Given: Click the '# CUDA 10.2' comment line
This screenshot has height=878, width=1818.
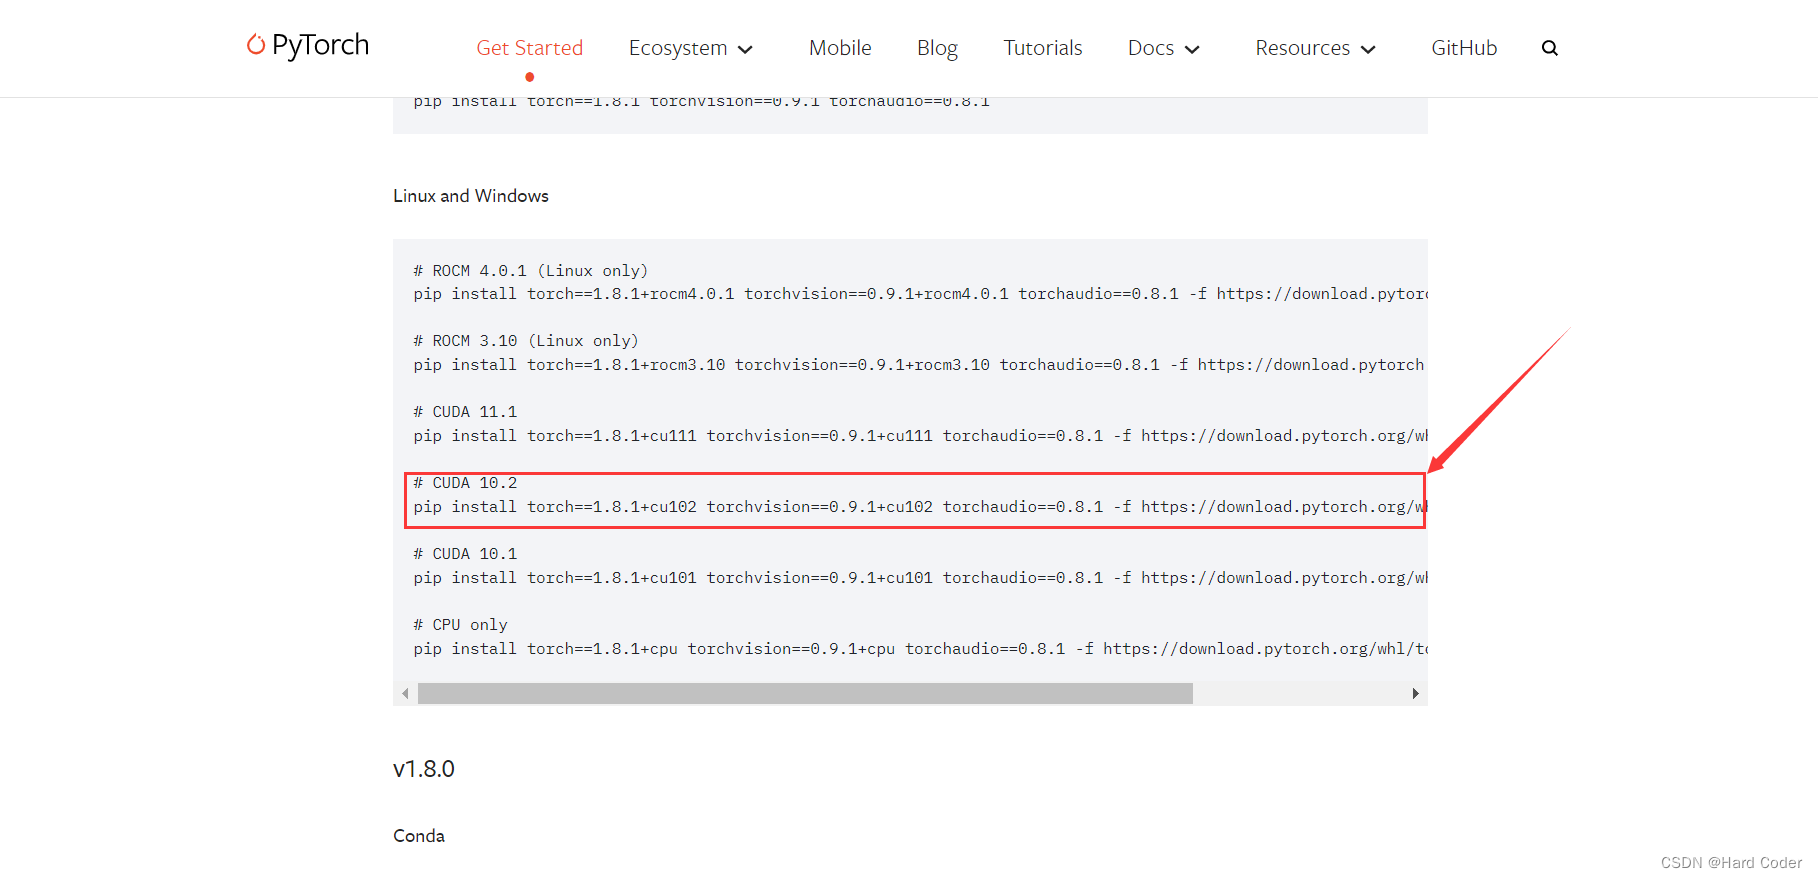Looking at the screenshot, I should click(x=465, y=483).
